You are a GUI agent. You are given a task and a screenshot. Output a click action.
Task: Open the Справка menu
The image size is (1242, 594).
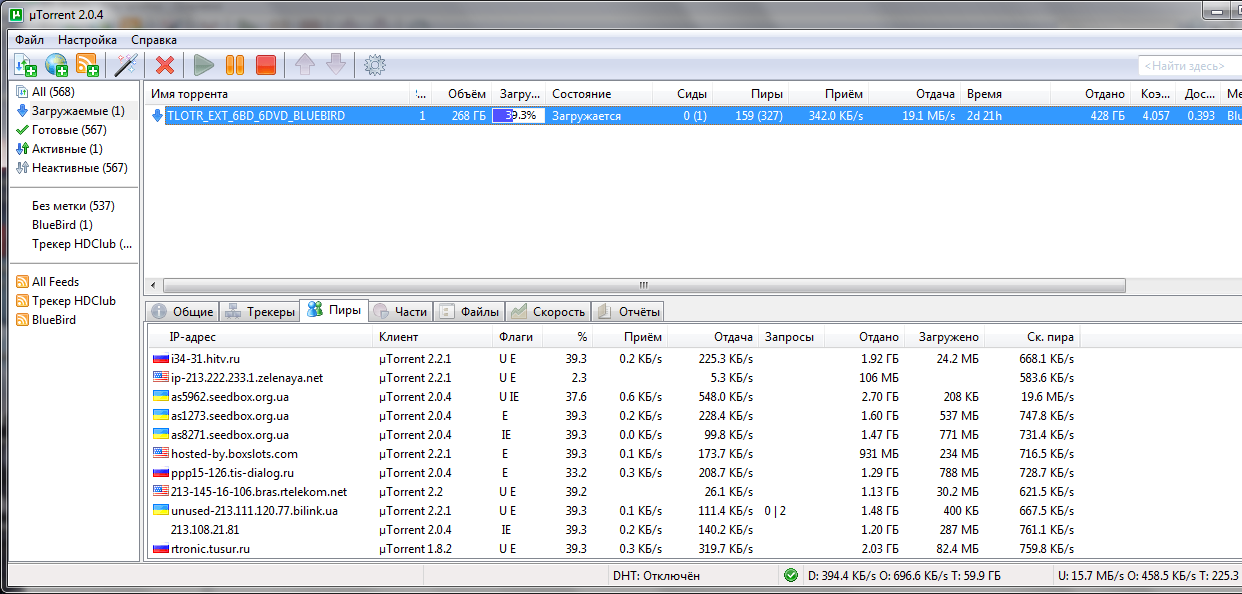coord(154,40)
